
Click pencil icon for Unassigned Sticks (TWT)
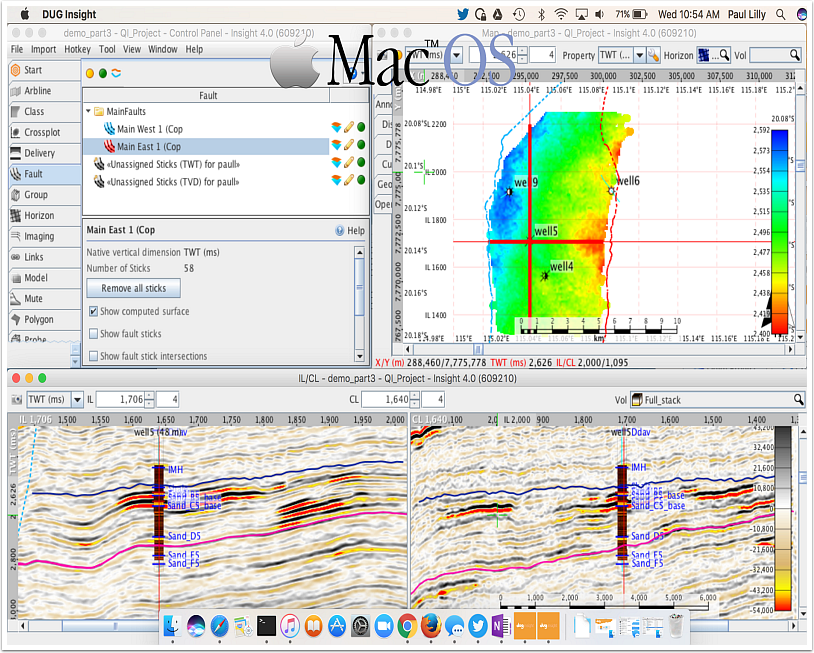click(x=349, y=162)
